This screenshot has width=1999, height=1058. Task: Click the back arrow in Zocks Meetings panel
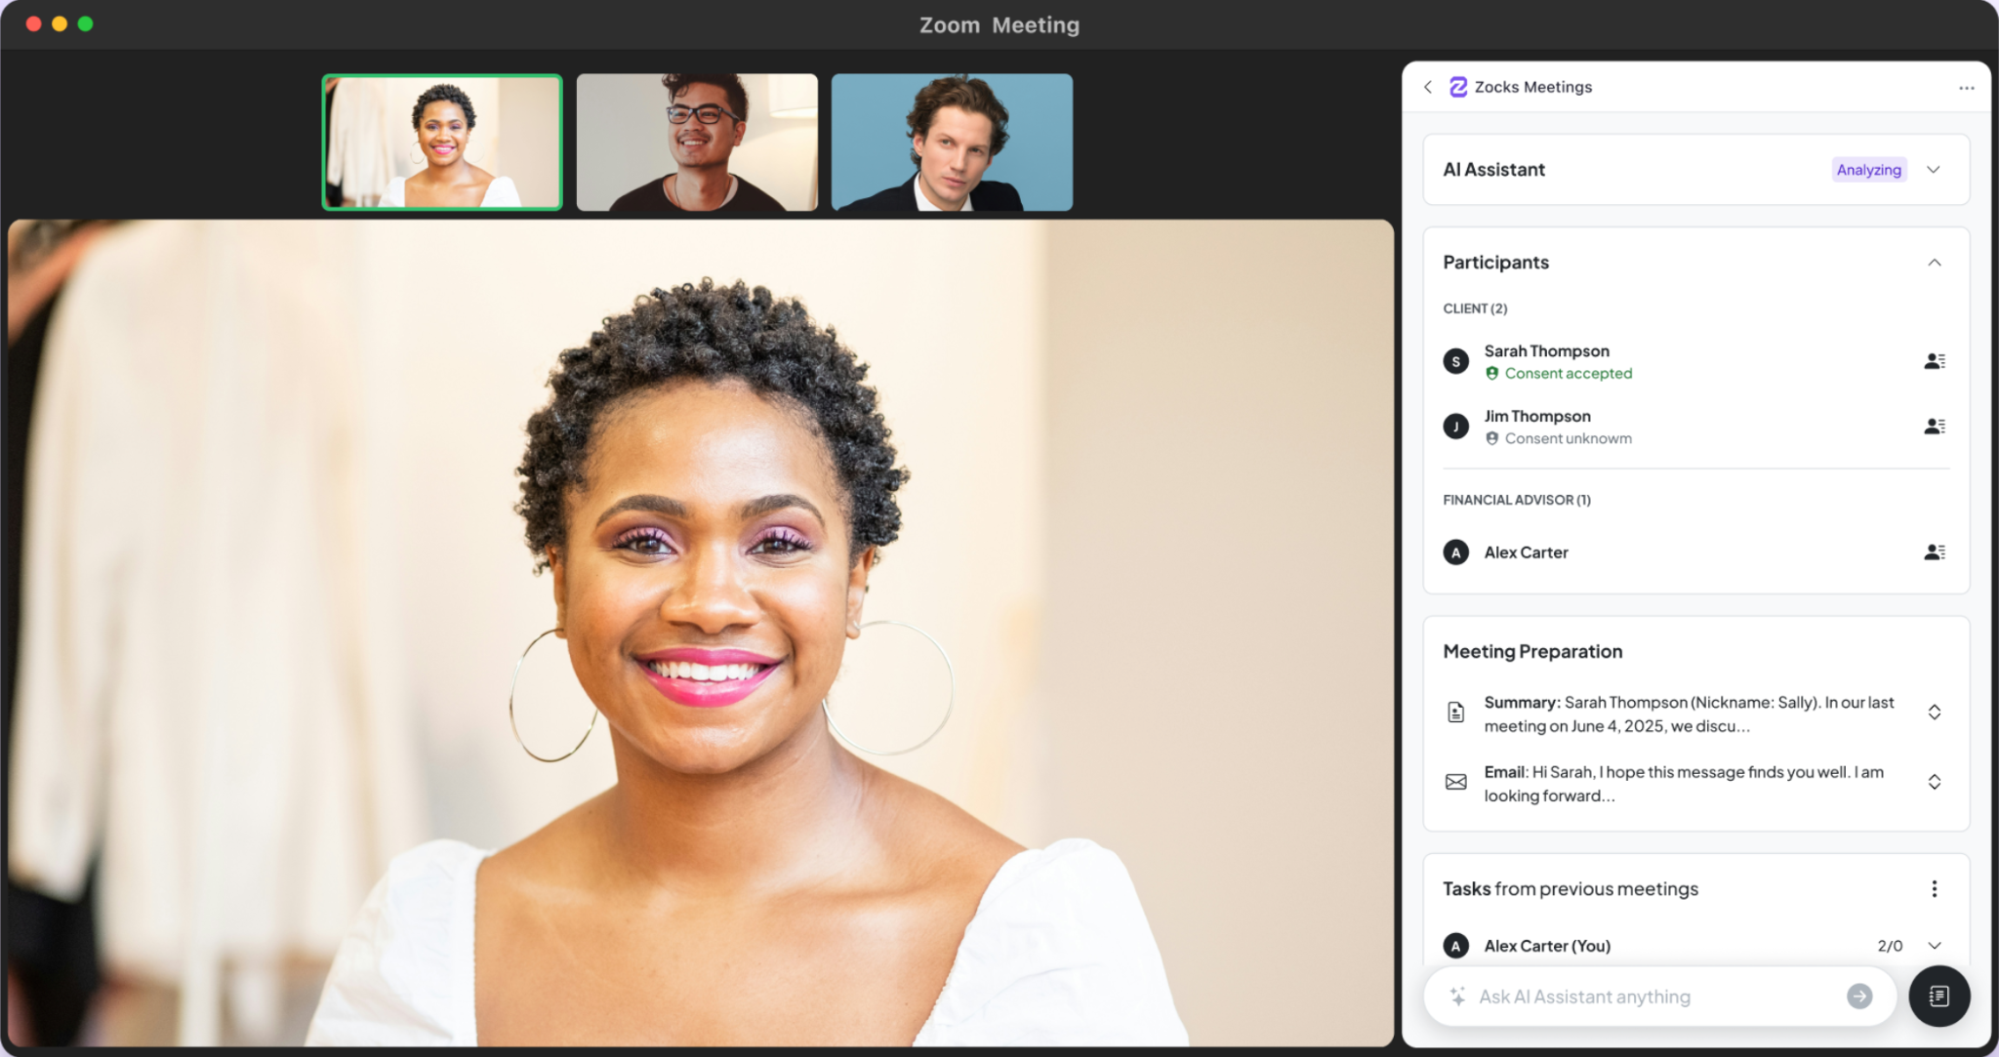(x=1428, y=87)
